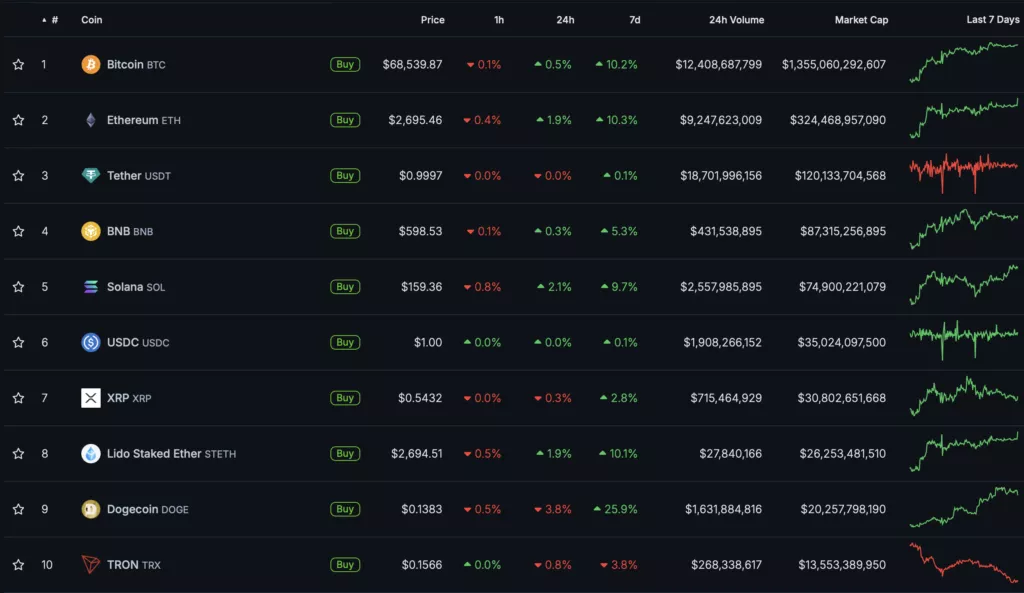Sort by the 24h change column

(566, 20)
